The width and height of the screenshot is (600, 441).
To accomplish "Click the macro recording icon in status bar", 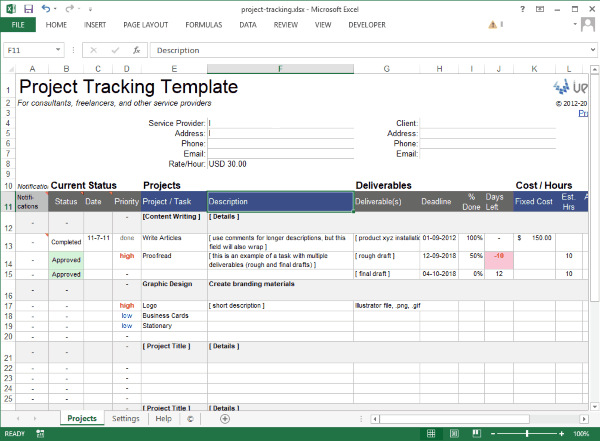I will [x=40, y=434].
